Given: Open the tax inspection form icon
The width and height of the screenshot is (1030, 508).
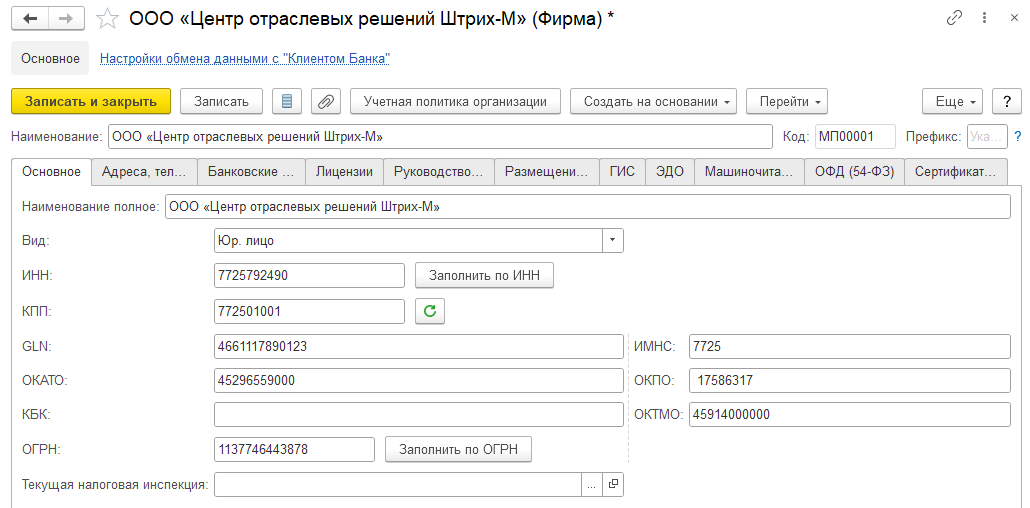Looking at the screenshot, I should pos(613,484).
